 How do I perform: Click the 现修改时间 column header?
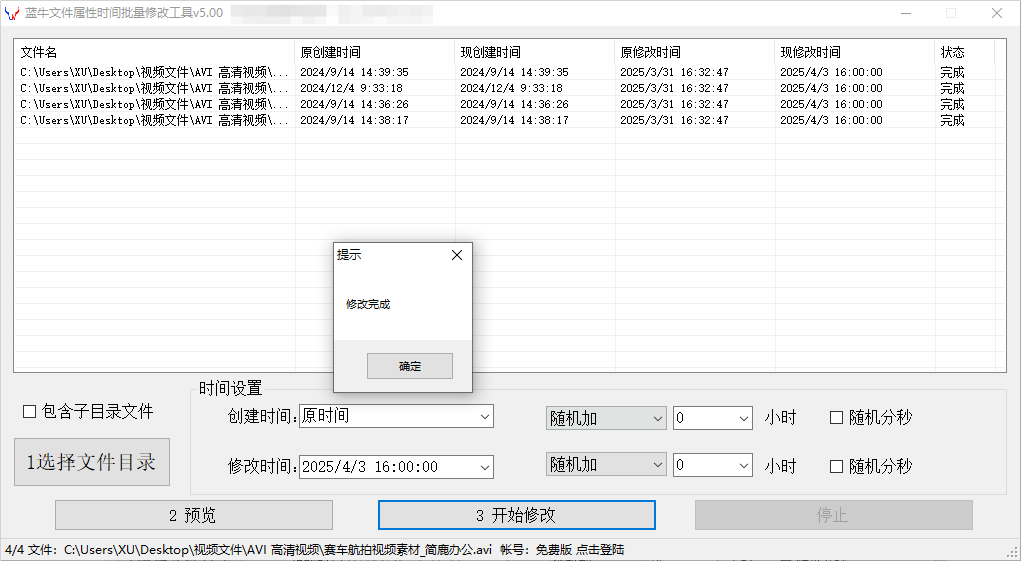[855, 52]
